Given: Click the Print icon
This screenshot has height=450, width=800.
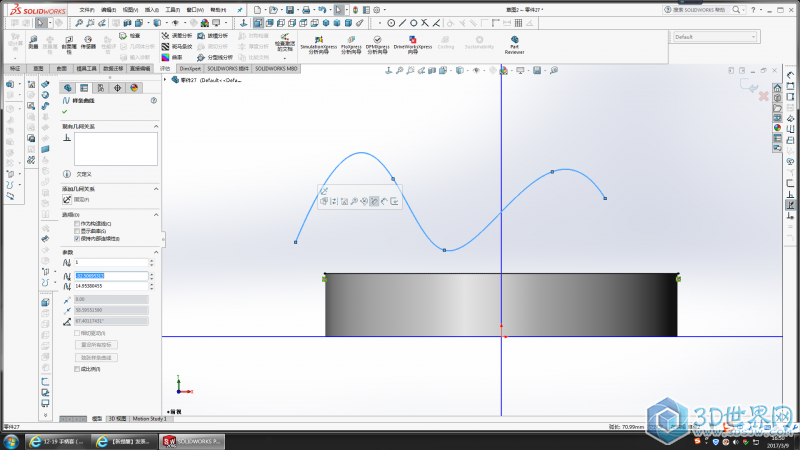Looking at the screenshot, I should click(x=306, y=10).
